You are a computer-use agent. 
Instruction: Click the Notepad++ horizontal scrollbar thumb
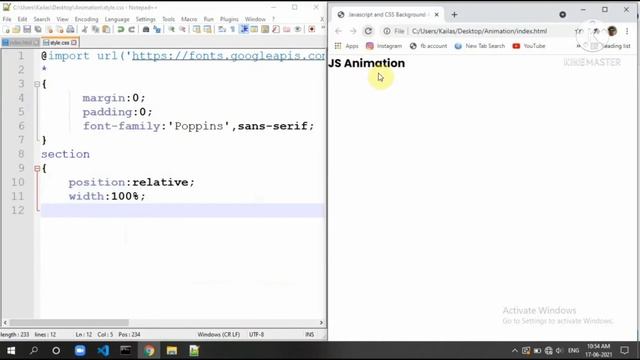[69, 322]
